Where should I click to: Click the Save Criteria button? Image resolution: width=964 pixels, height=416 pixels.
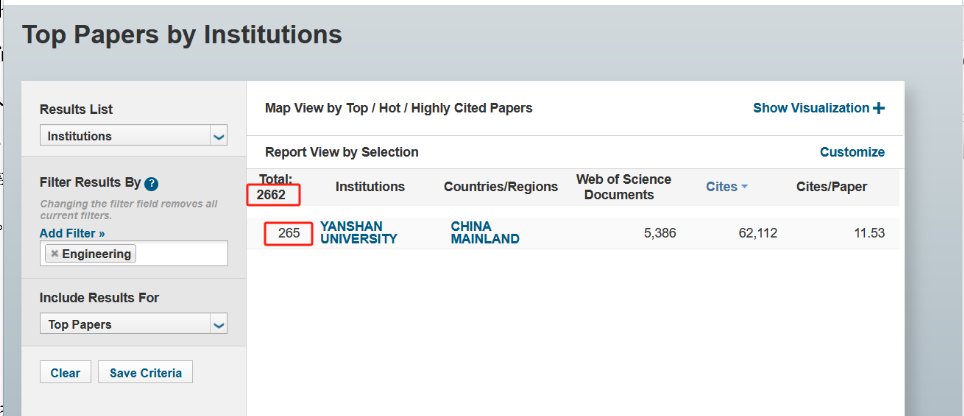tap(145, 373)
